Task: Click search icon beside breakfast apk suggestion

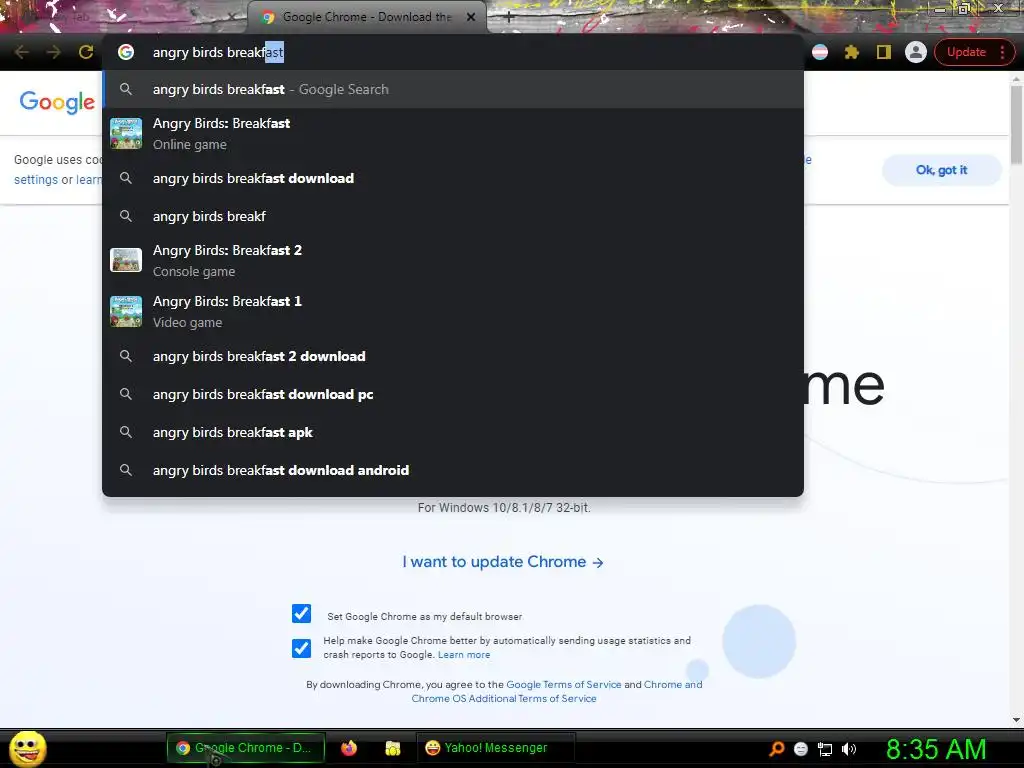Action: [x=126, y=432]
